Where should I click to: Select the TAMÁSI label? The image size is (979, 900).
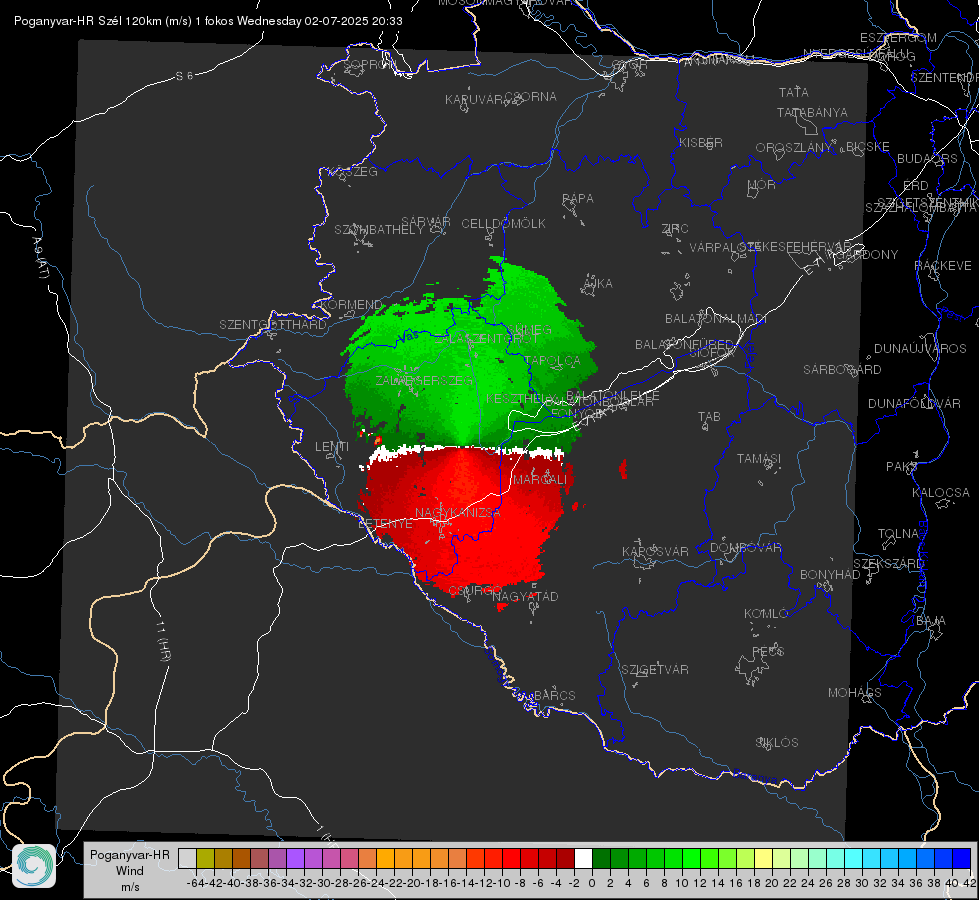coord(759,459)
